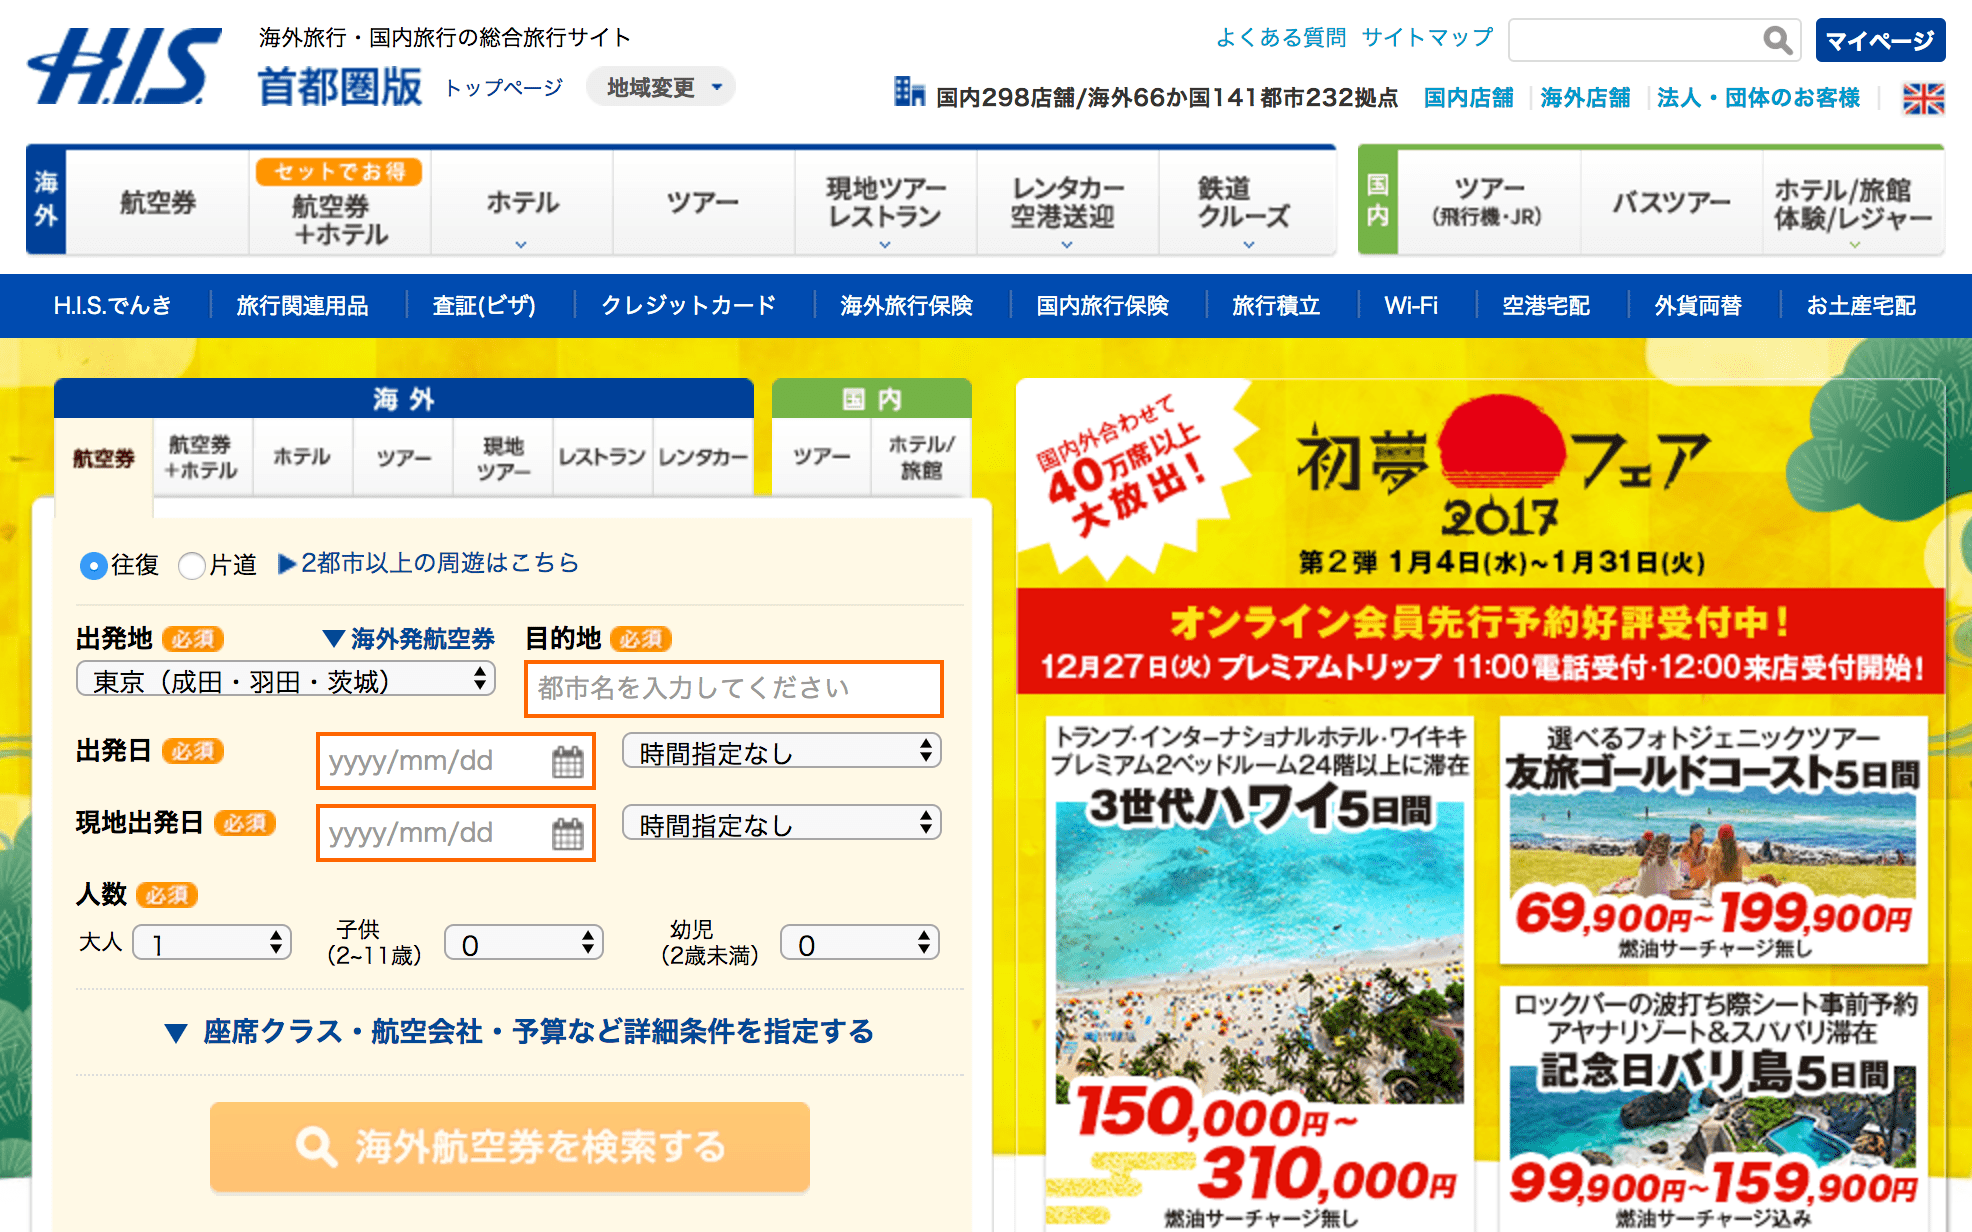Change the 大人 adult count stepper
This screenshot has width=1972, height=1232.
pos(212,941)
